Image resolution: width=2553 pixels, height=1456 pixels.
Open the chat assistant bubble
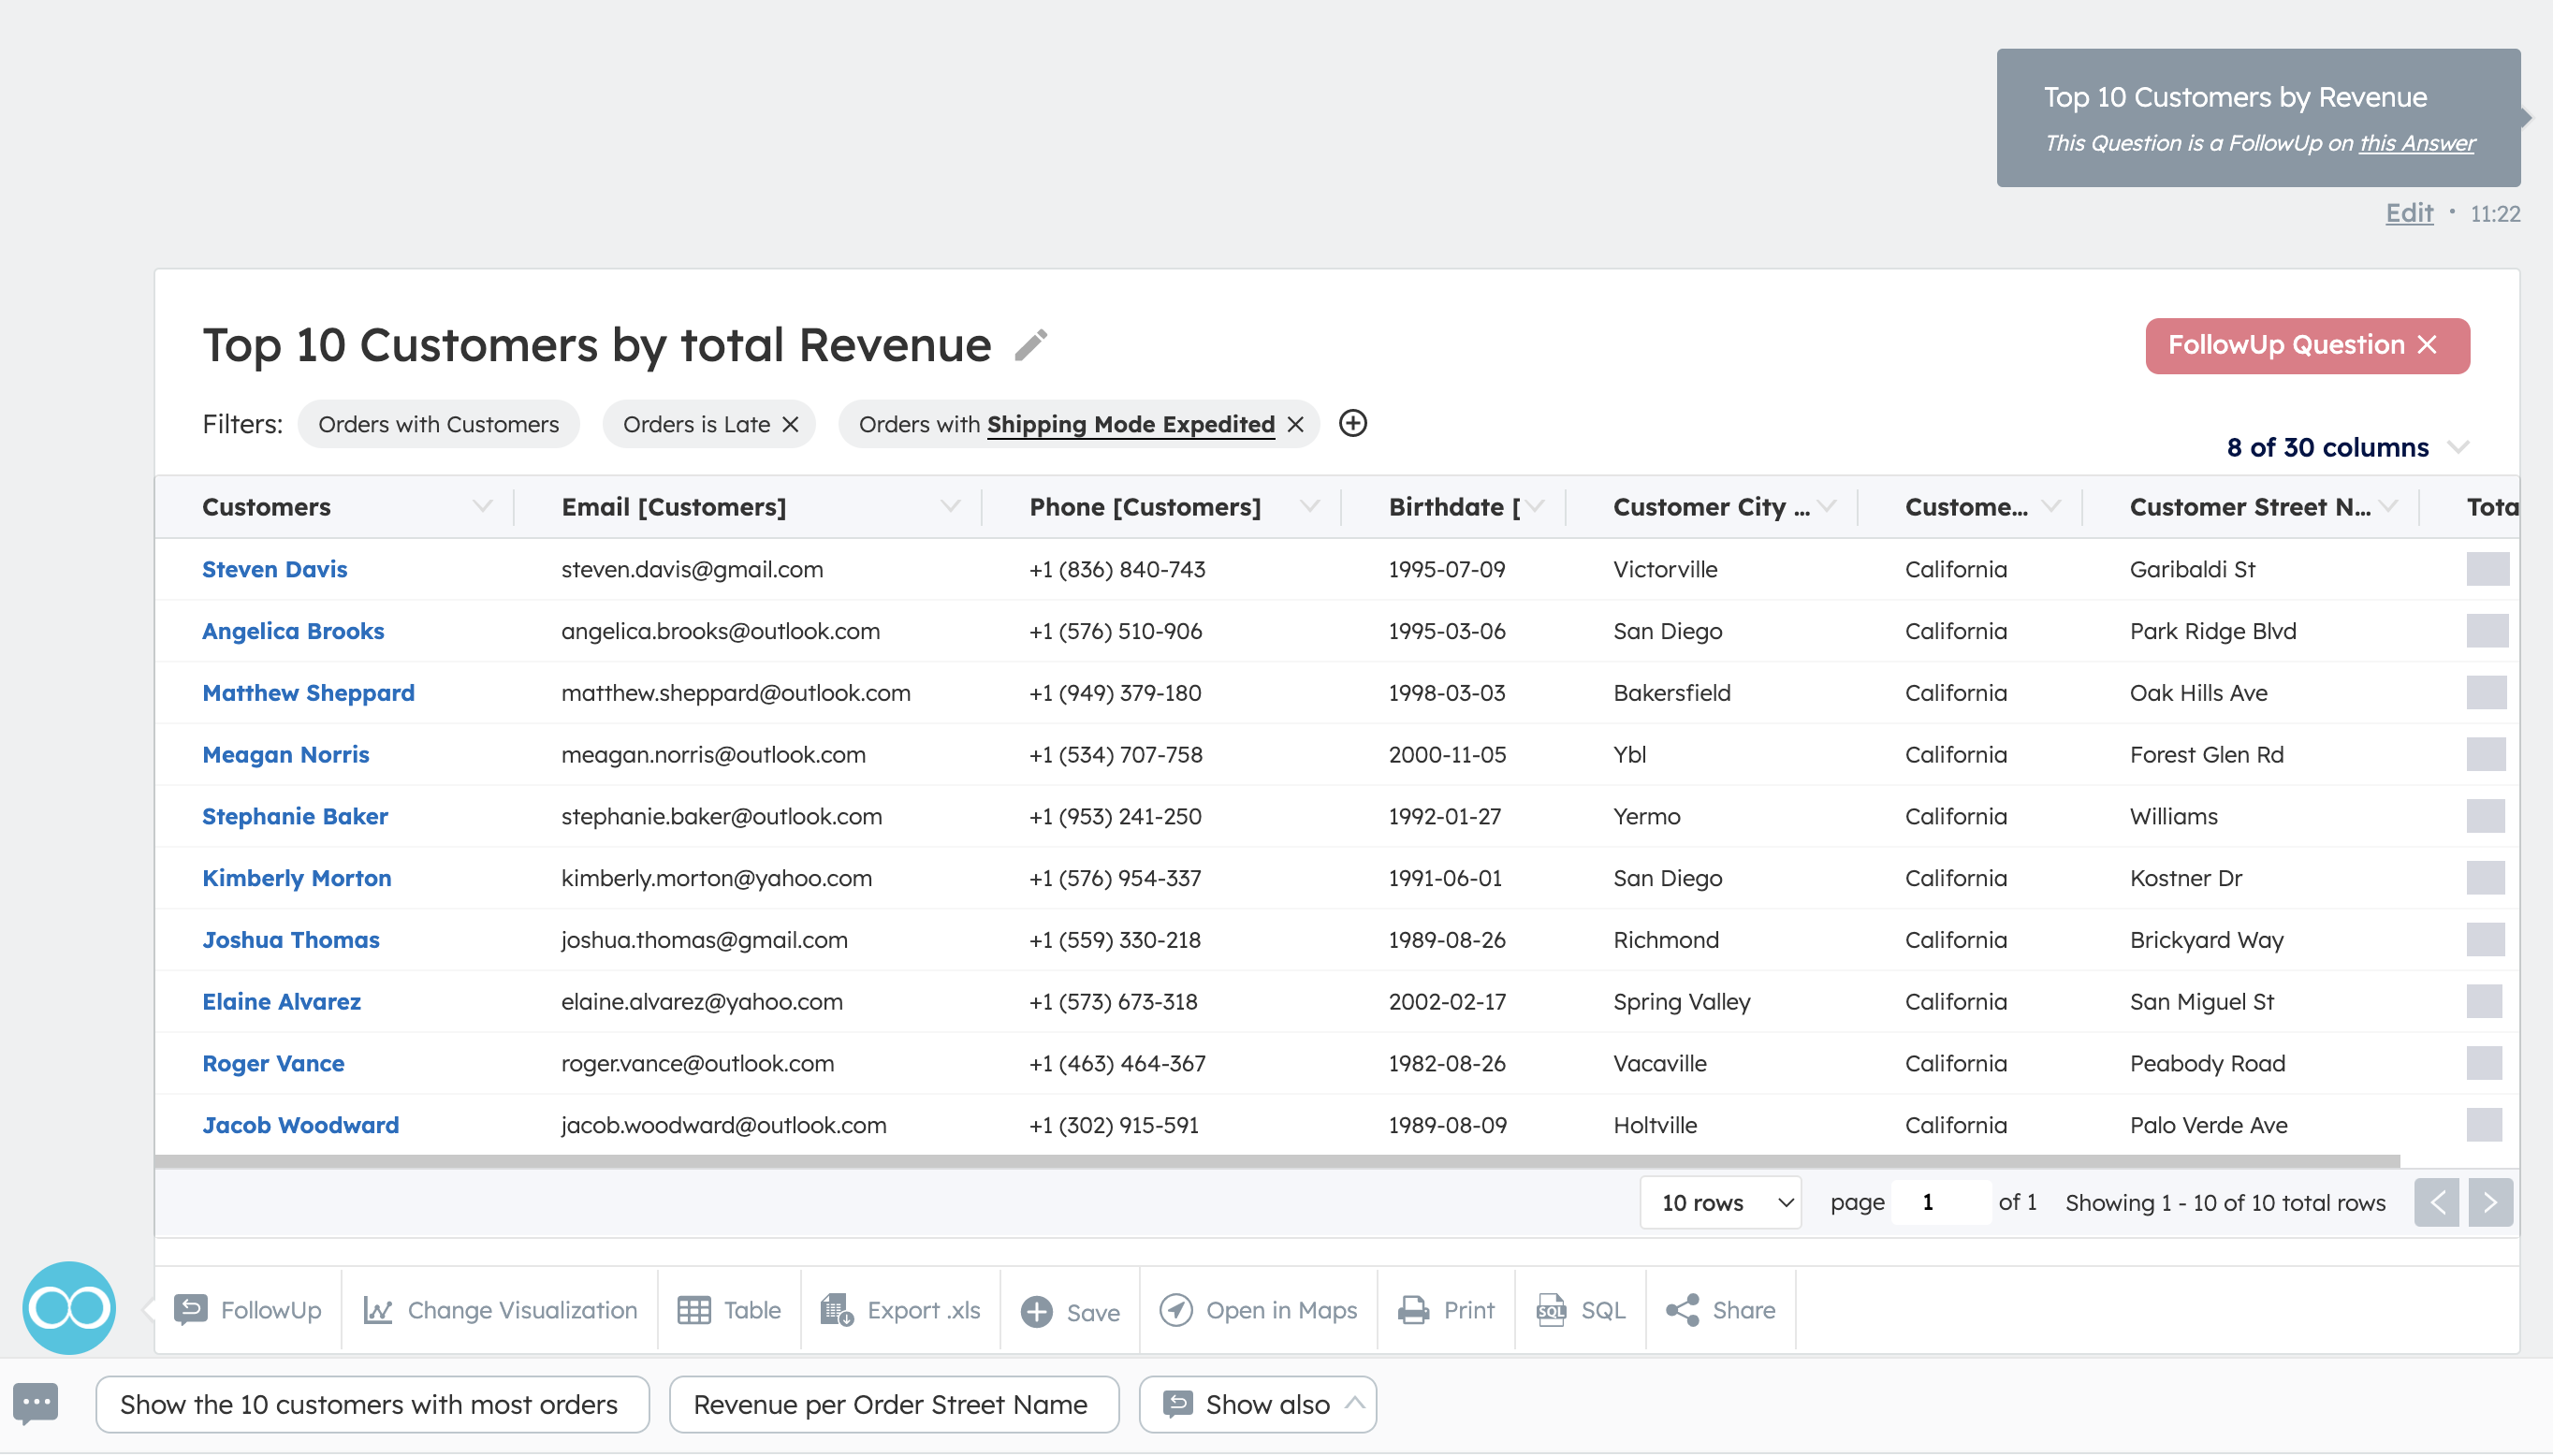coord(37,1402)
